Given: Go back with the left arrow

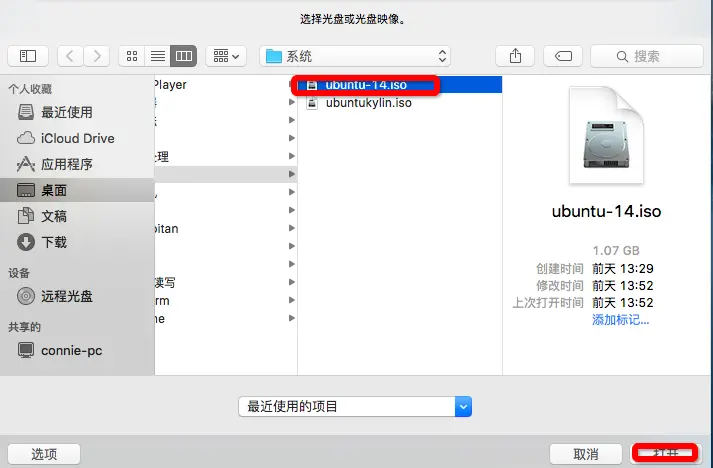Looking at the screenshot, I should tap(70, 56).
